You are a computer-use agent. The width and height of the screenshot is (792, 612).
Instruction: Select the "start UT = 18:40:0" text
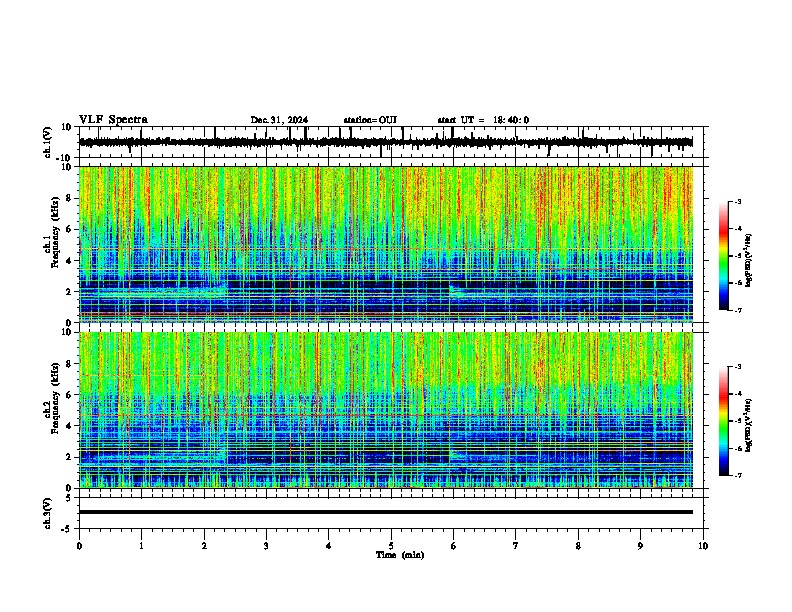(x=483, y=120)
